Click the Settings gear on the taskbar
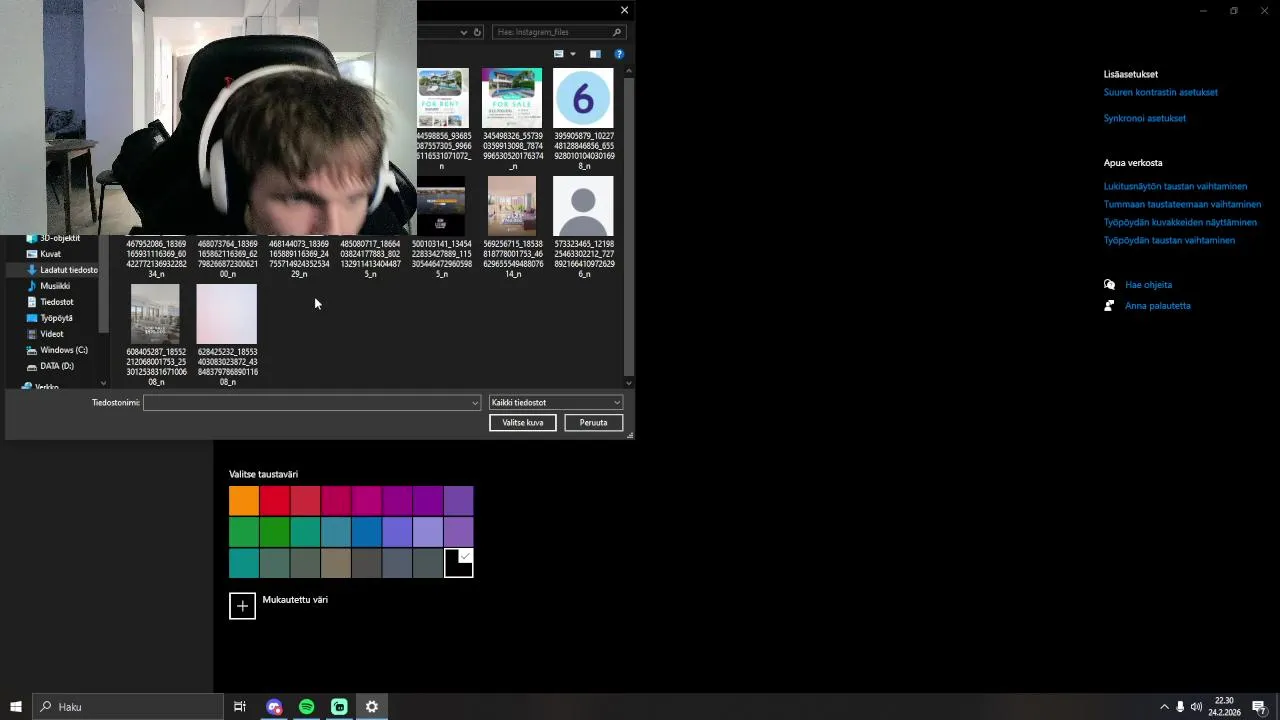This screenshot has width=1280, height=720. (x=372, y=707)
